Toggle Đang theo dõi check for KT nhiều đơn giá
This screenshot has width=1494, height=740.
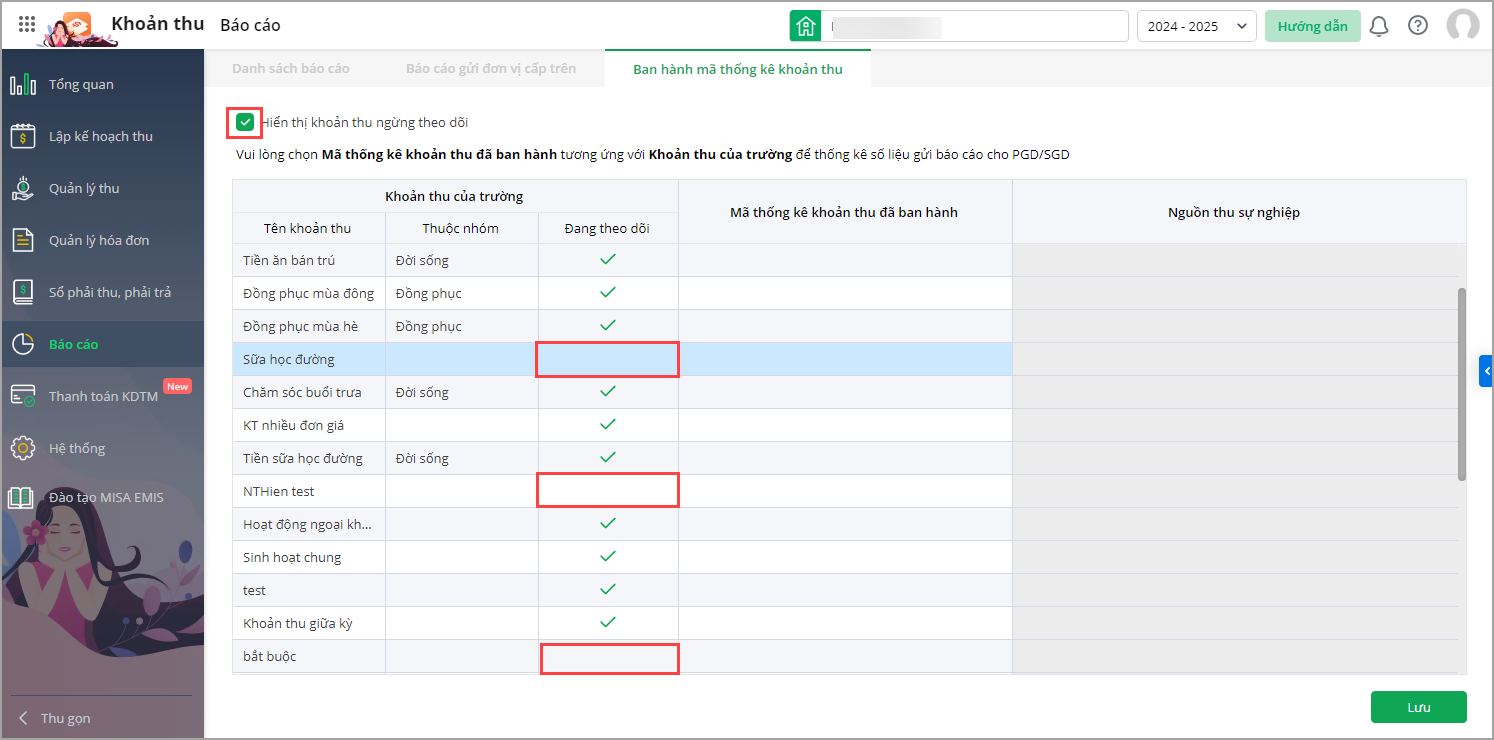point(607,425)
